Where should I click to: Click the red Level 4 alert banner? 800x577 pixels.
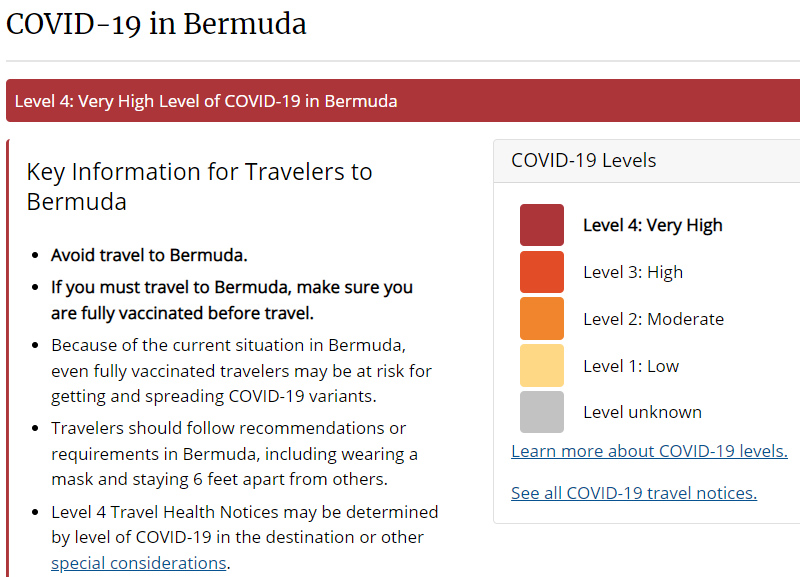[400, 101]
